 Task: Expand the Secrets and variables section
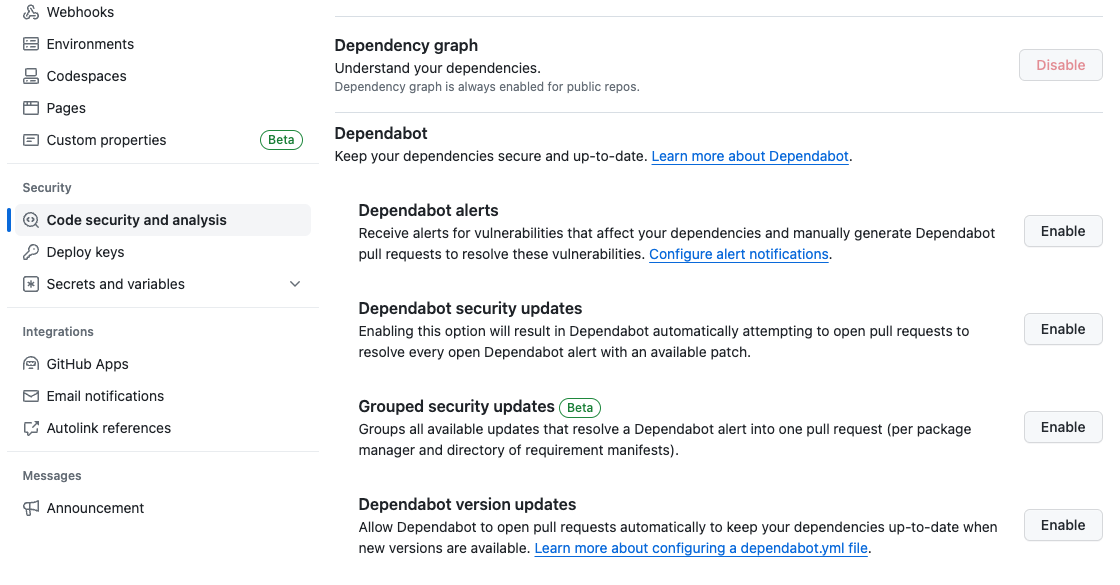[295, 283]
